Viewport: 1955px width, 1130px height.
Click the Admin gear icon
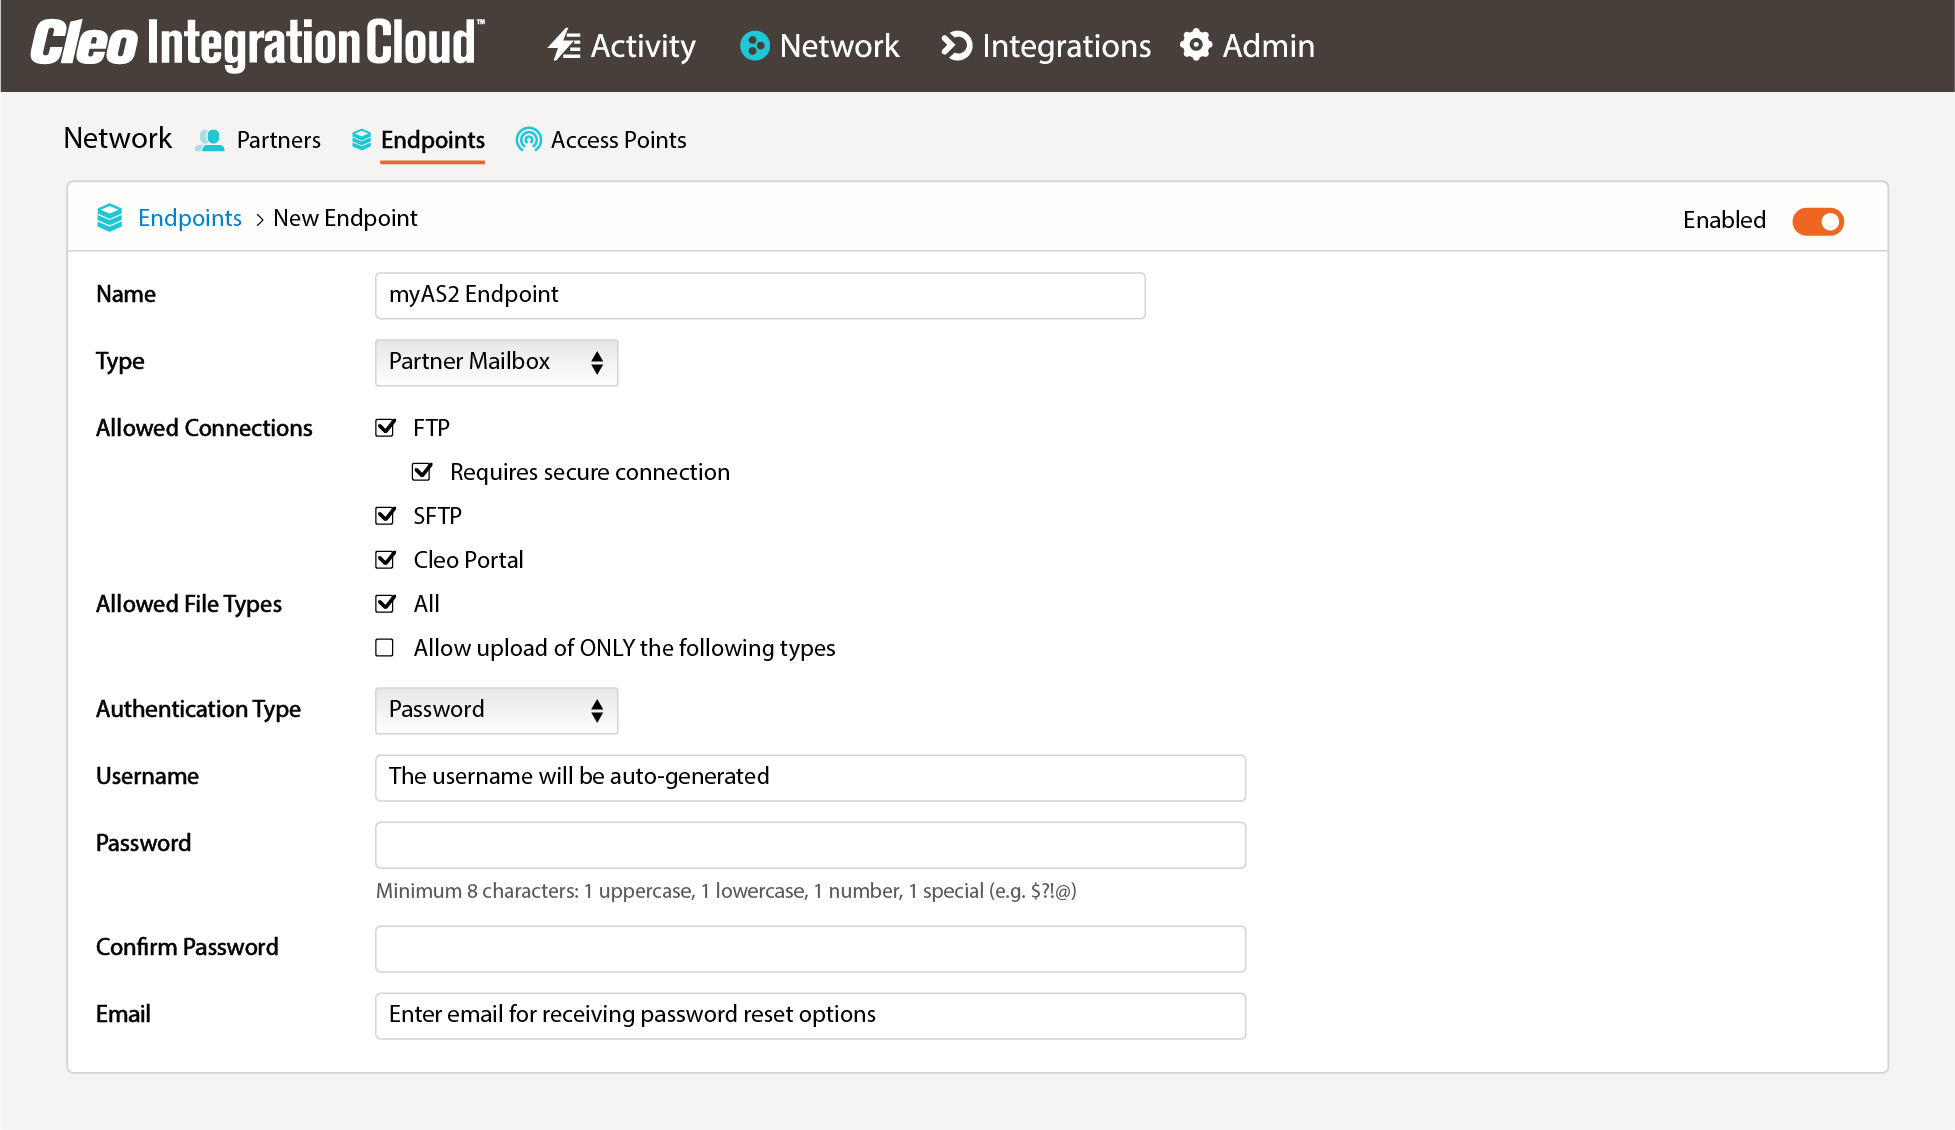(1196, 46)
